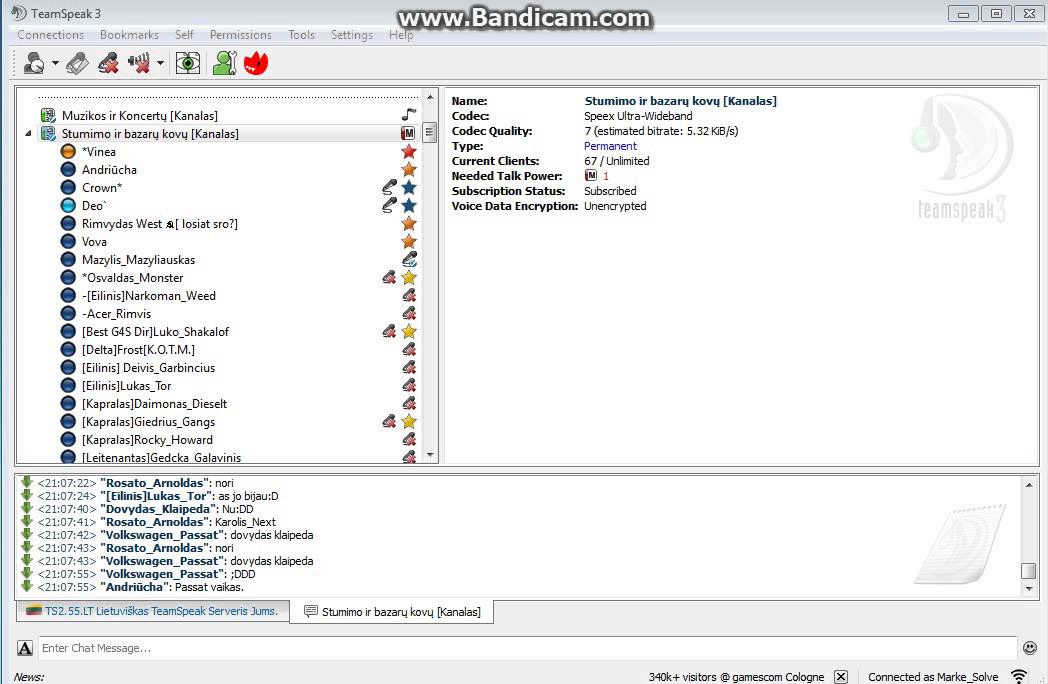The height and width of the screenshot is (684, 1048).
Task: Click the channel tree scroll up arrow
Action: [x=430, y=97]
